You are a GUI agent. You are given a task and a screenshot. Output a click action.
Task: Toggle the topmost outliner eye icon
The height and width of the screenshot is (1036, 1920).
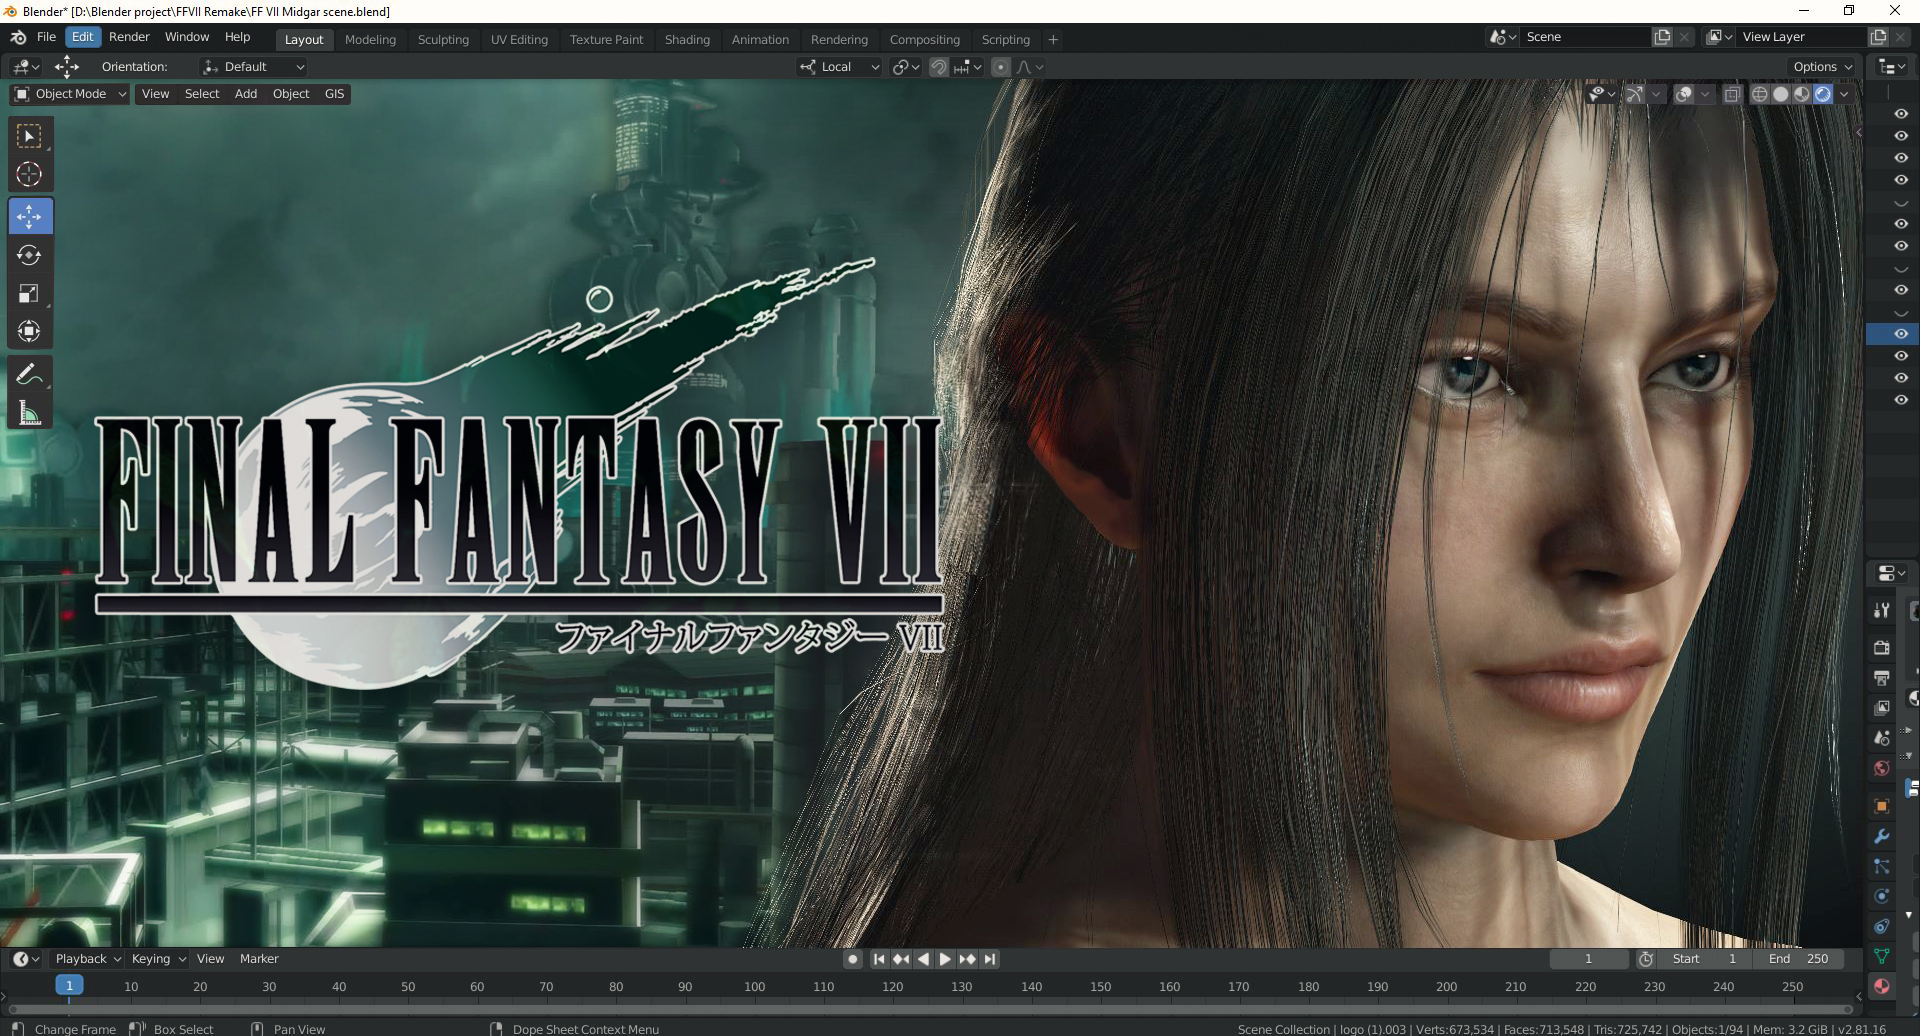pyautogui.click(x=1901, y=114)
